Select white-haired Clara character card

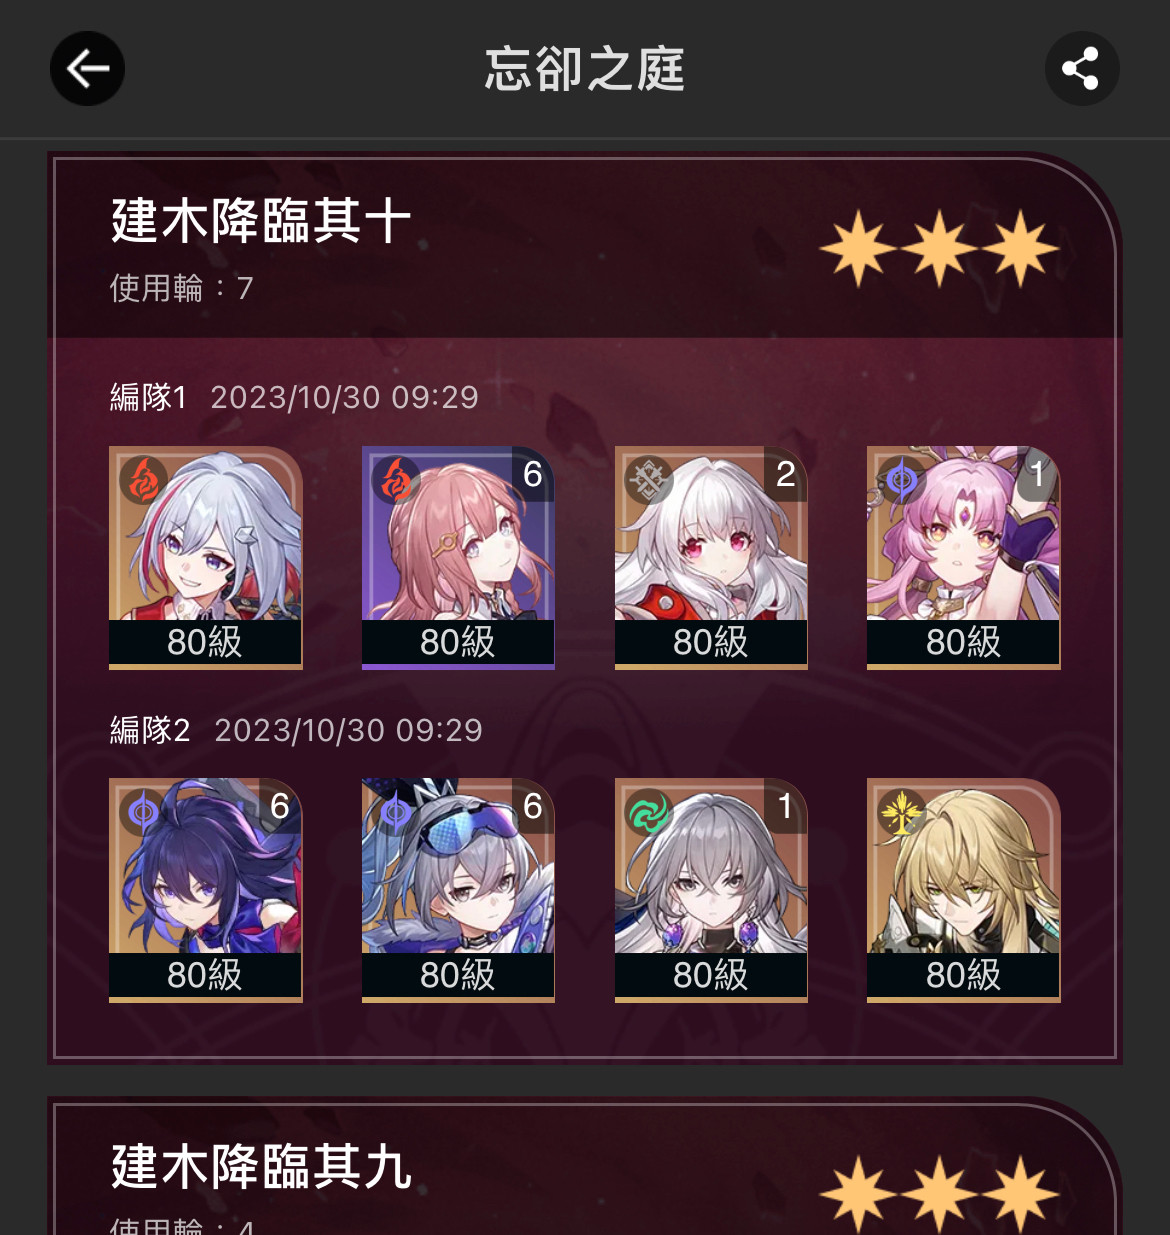click(x=711, y=557)
